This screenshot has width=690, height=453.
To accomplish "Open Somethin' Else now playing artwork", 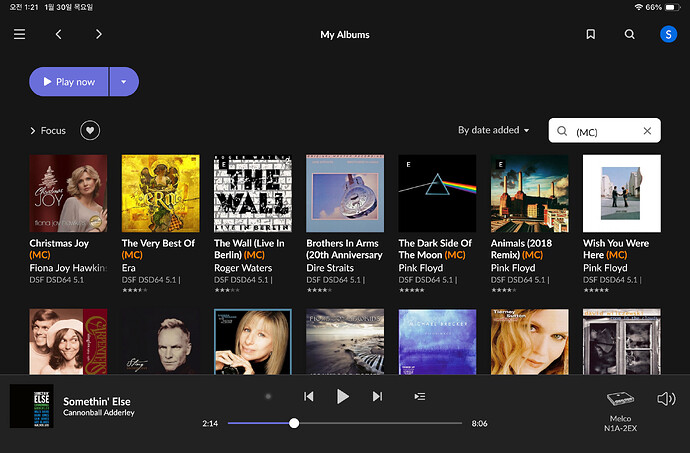I will 32,406.
